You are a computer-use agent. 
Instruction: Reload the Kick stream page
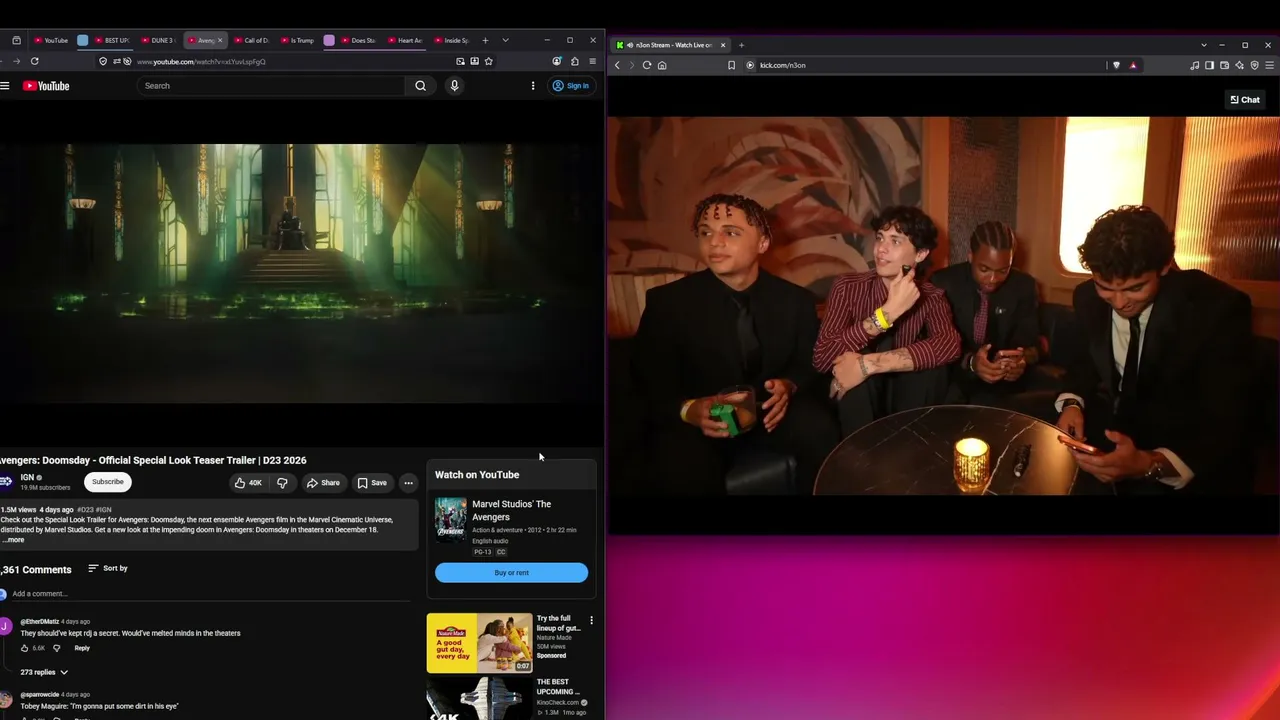coord(647,65)
